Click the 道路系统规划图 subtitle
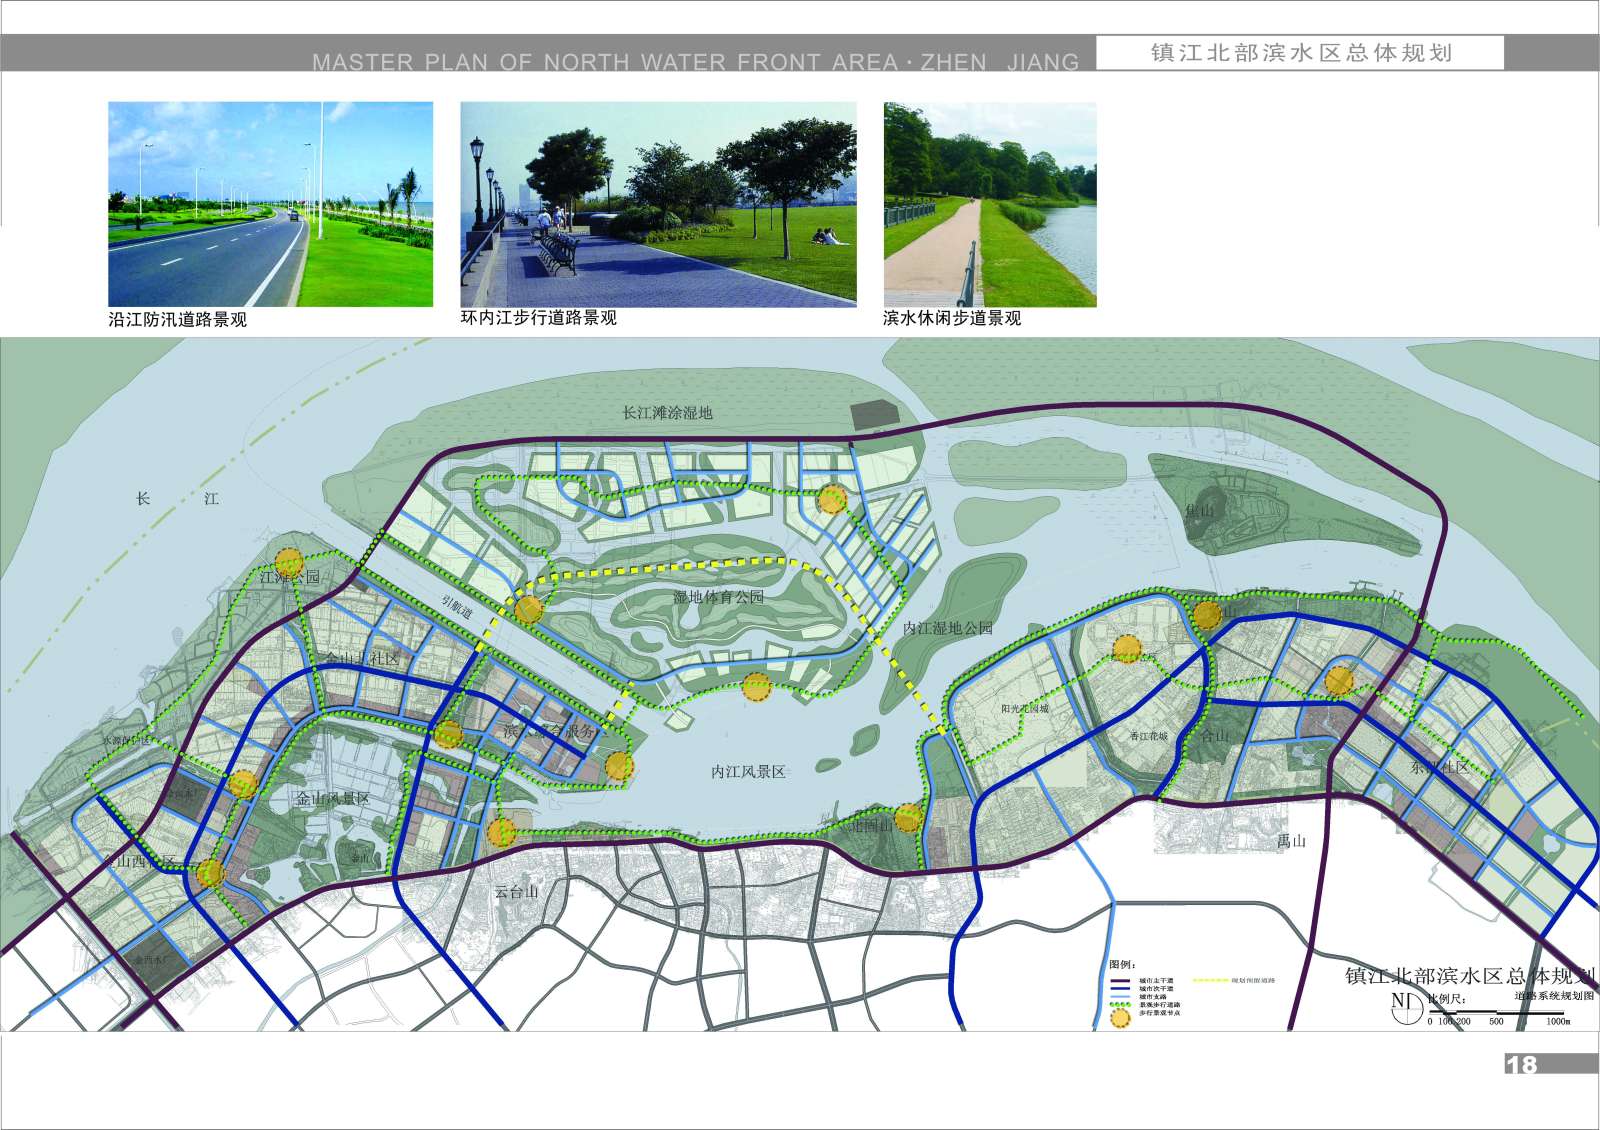The image size is (1600, 1130). [1554, 995]
